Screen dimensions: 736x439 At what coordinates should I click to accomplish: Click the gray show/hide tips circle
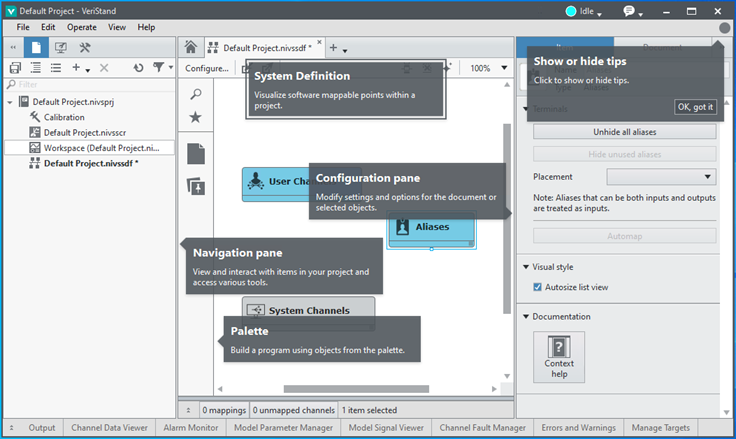724,28
